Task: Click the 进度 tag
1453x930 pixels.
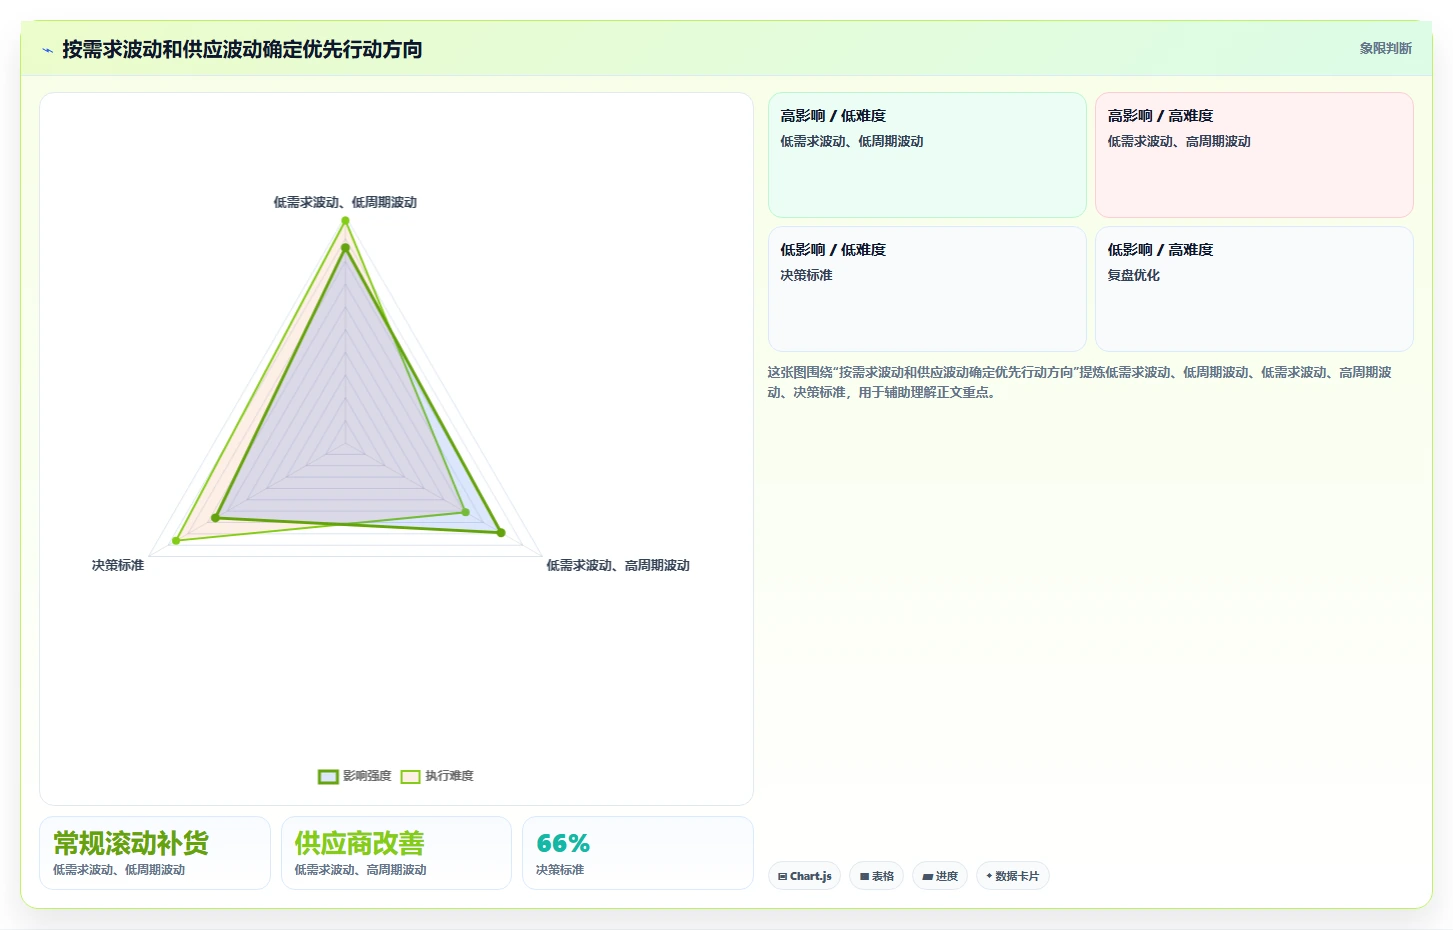Action: point(940,876)
